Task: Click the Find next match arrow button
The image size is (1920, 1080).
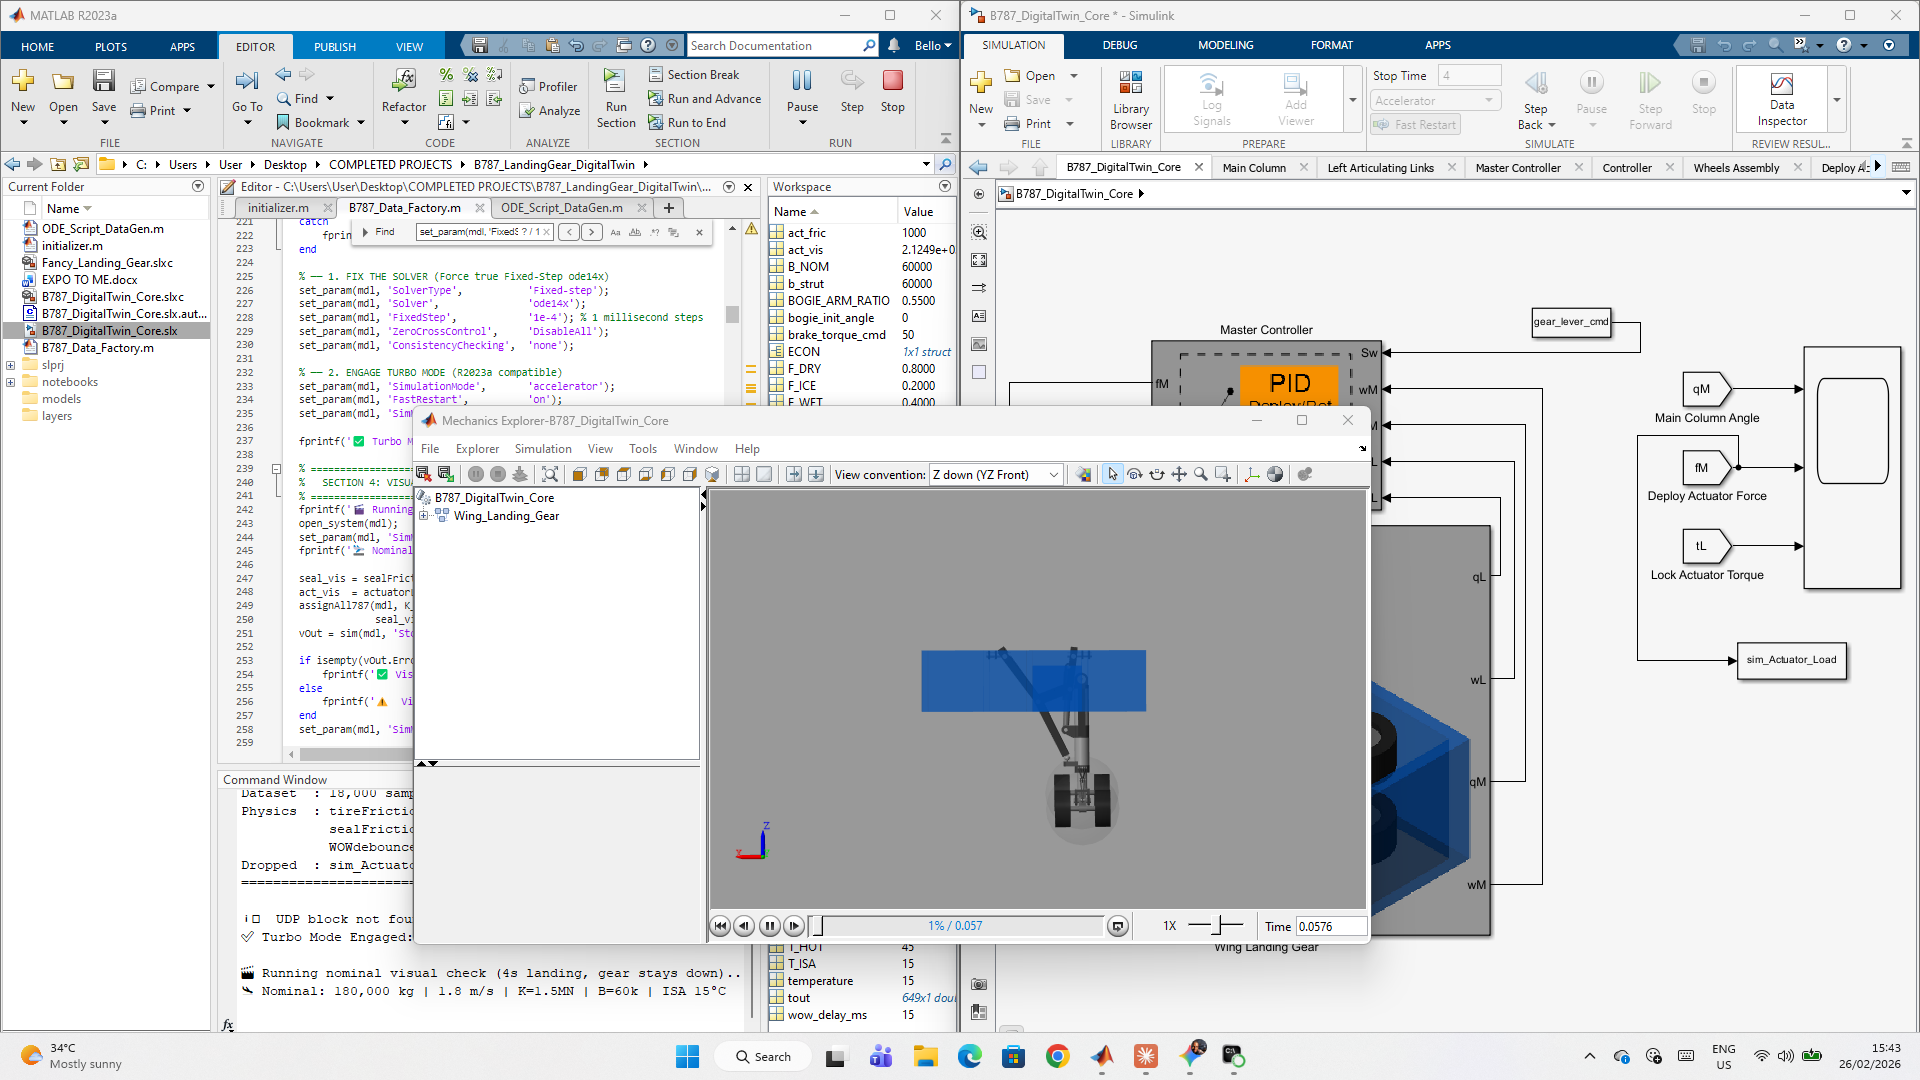Action: 592,232
